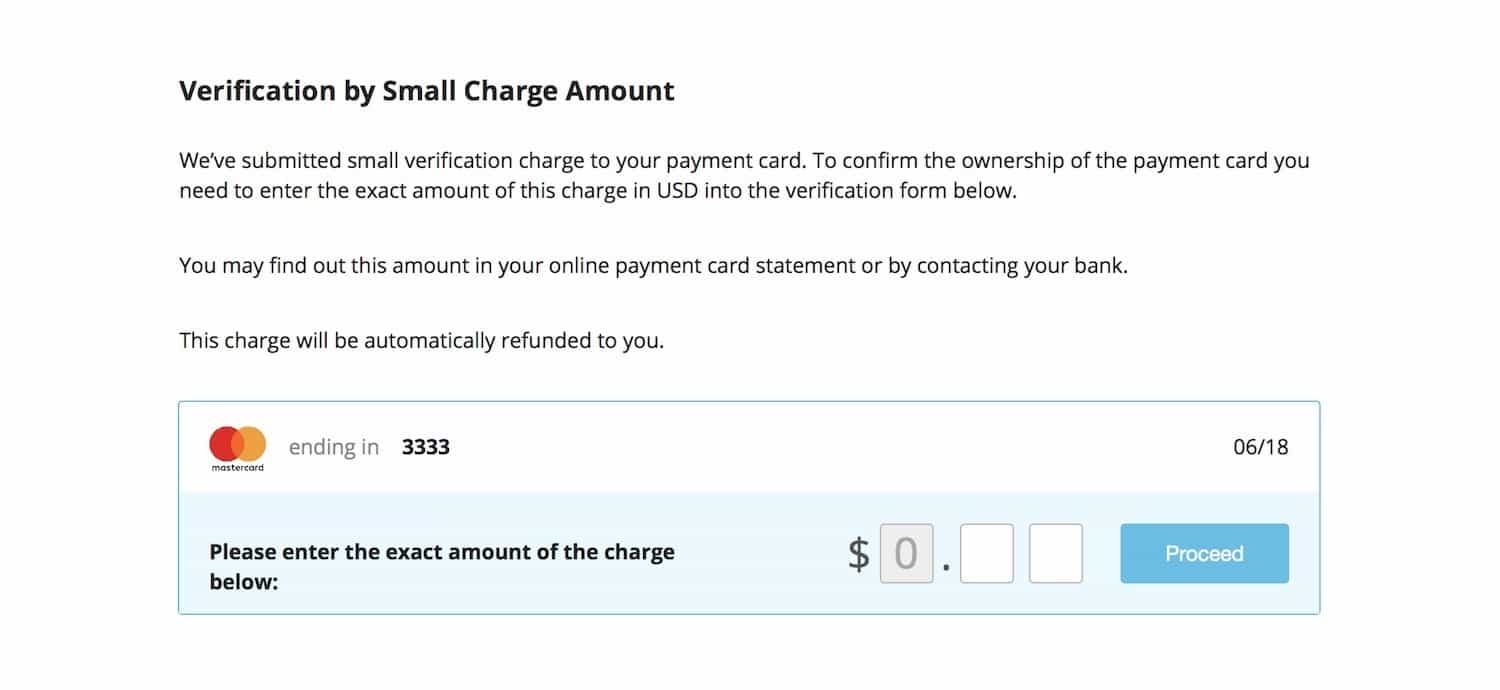Click the Mastercard logo's red circle

[x=226, y=444]
